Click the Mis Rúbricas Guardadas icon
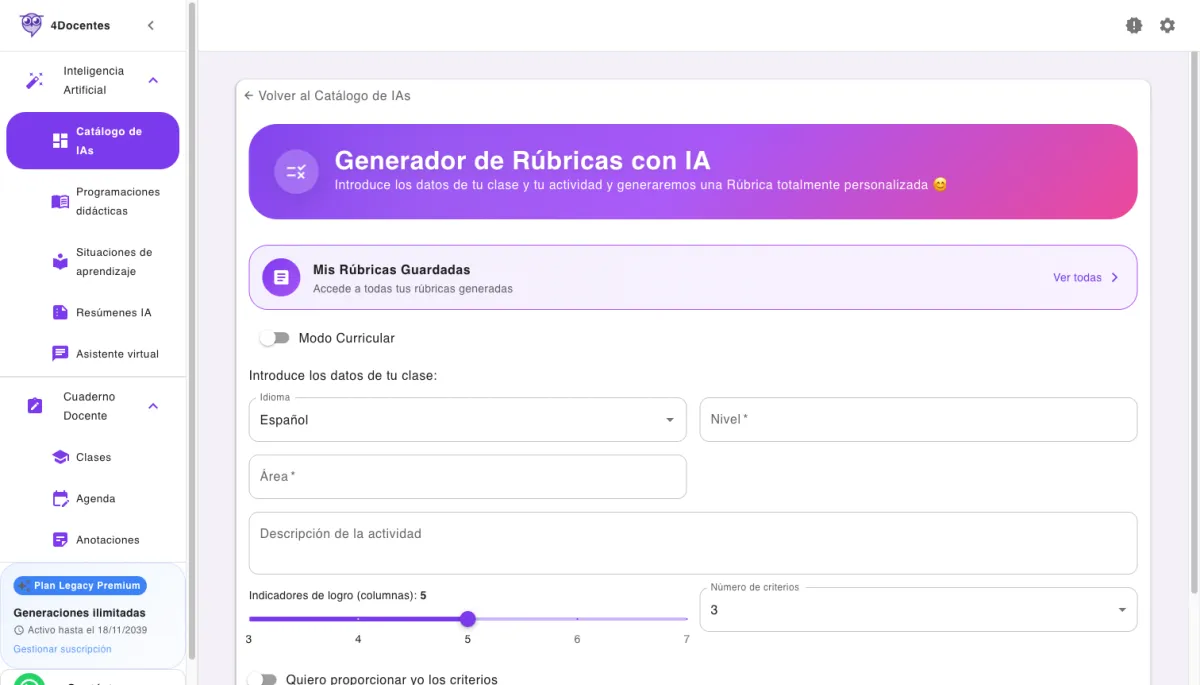The image size is (1200, 685). (280, 277)
